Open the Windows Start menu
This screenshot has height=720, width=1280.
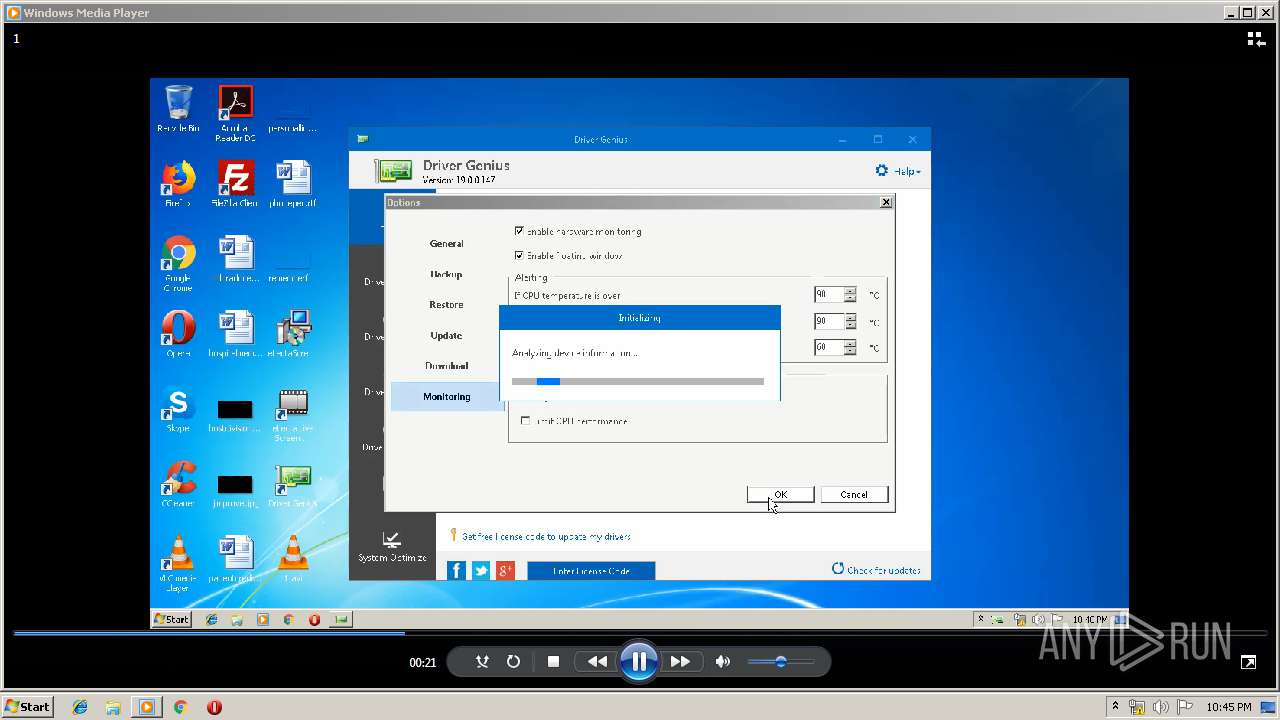pos(27,706)
